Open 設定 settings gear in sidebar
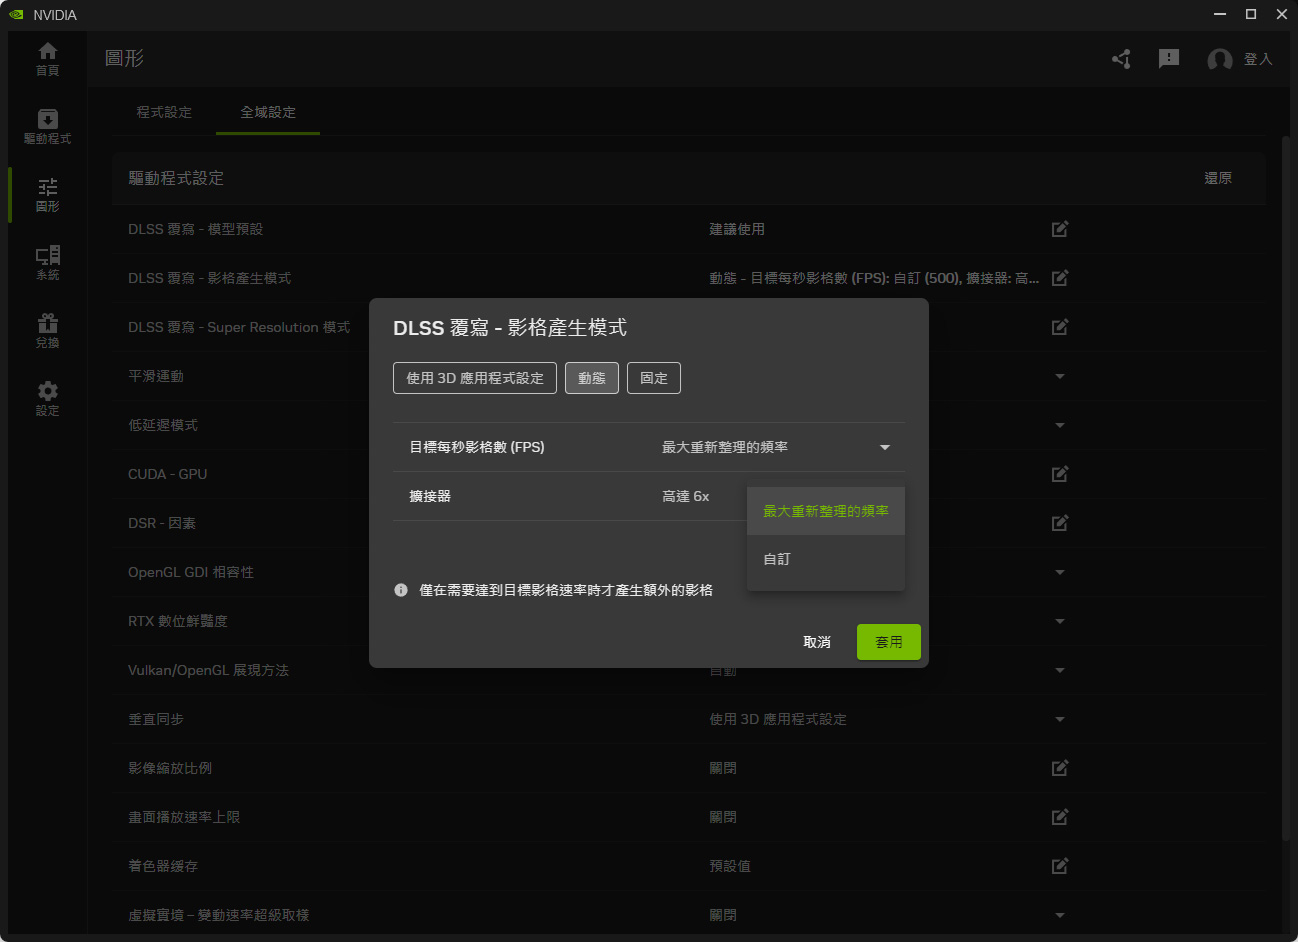Screen dimensions: 1298x942 click(x=47, y=398)
